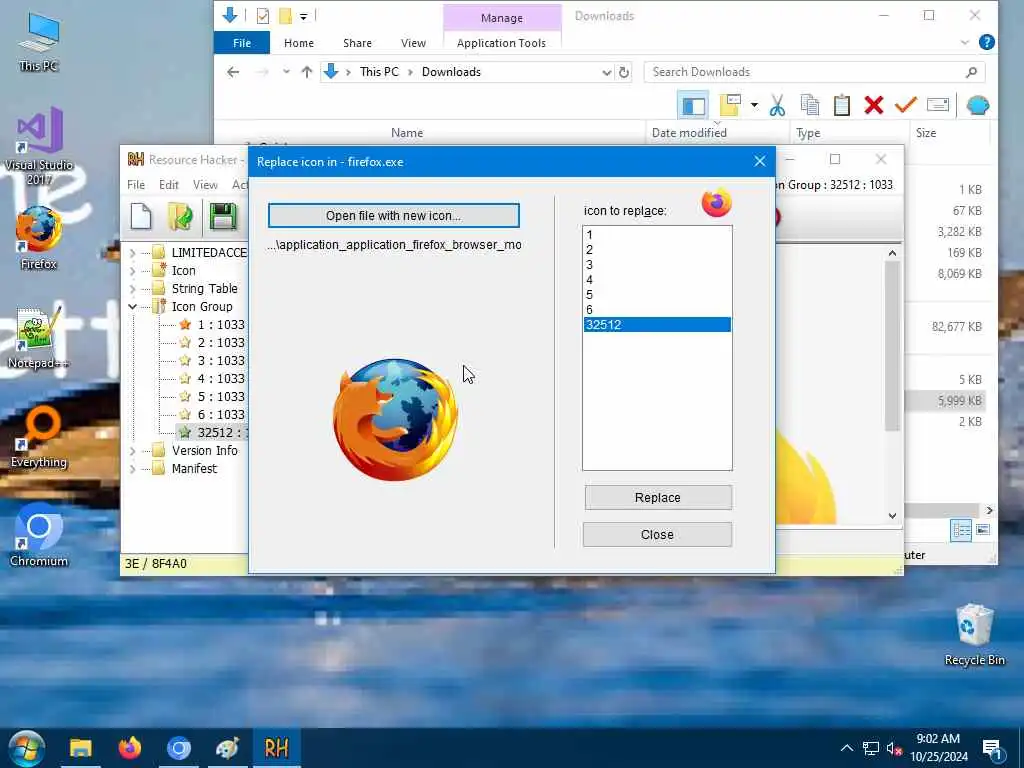
Task: Open the Share tab in Explorer ribbon
Action: tap(357, 43)
